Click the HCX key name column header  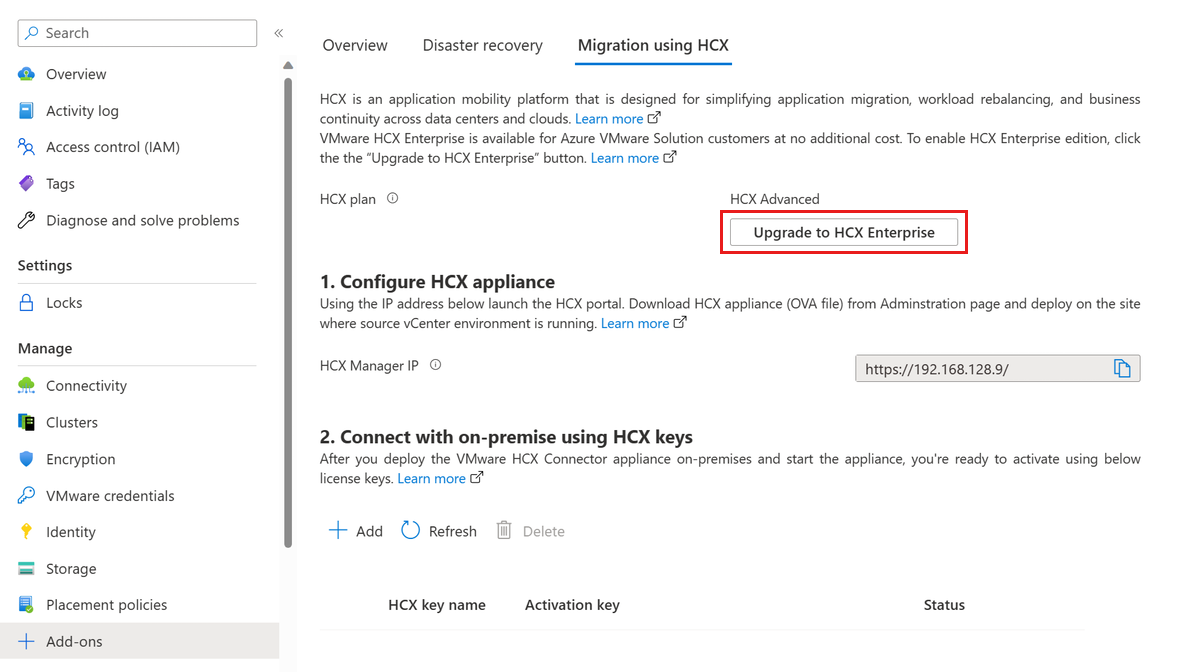(437, 605)
